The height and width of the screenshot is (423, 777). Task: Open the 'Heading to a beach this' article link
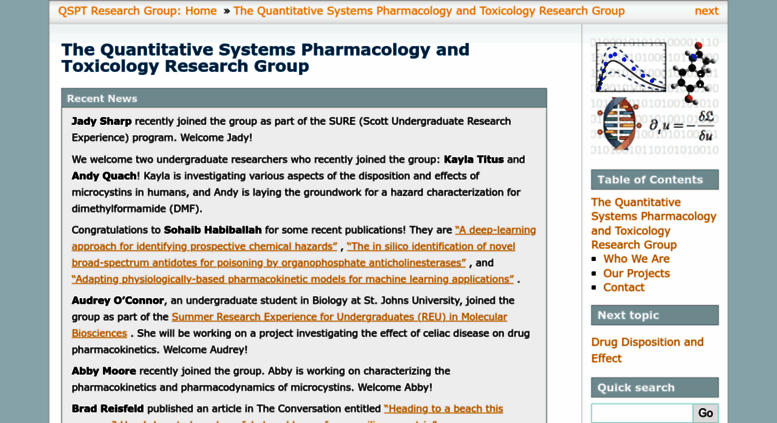tap(444, 409)
